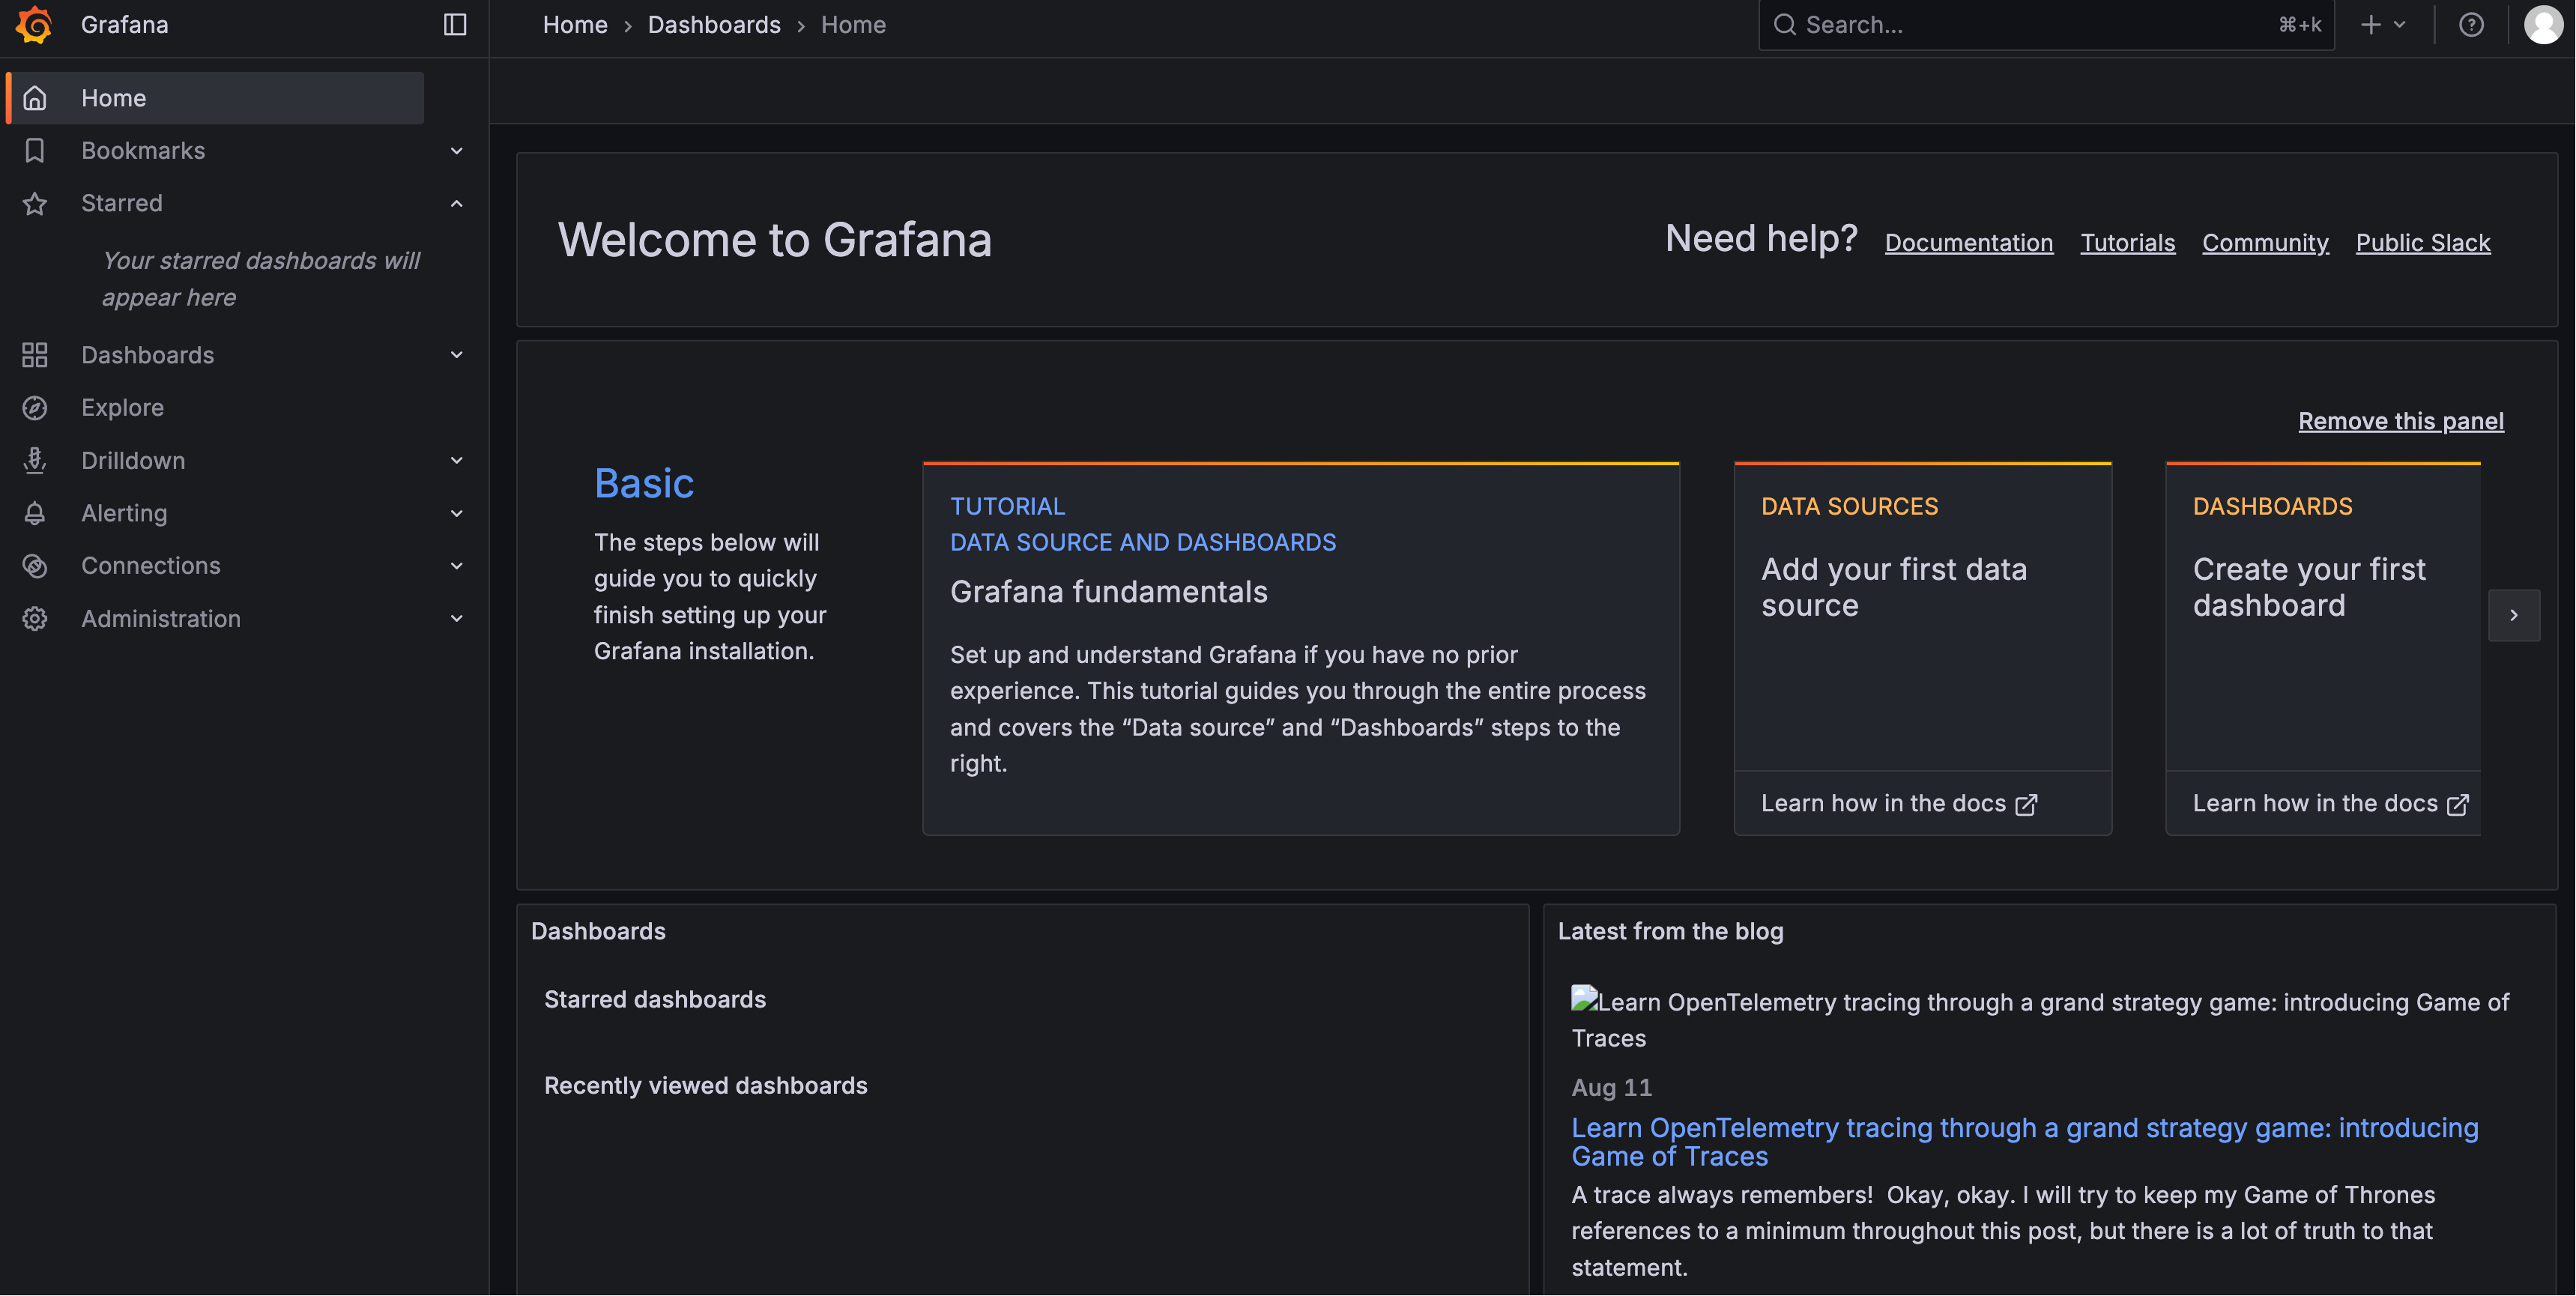Expand the Bookmarks section chevron
This screenshot has width=2576, height=1296.
tap(457, 151)
